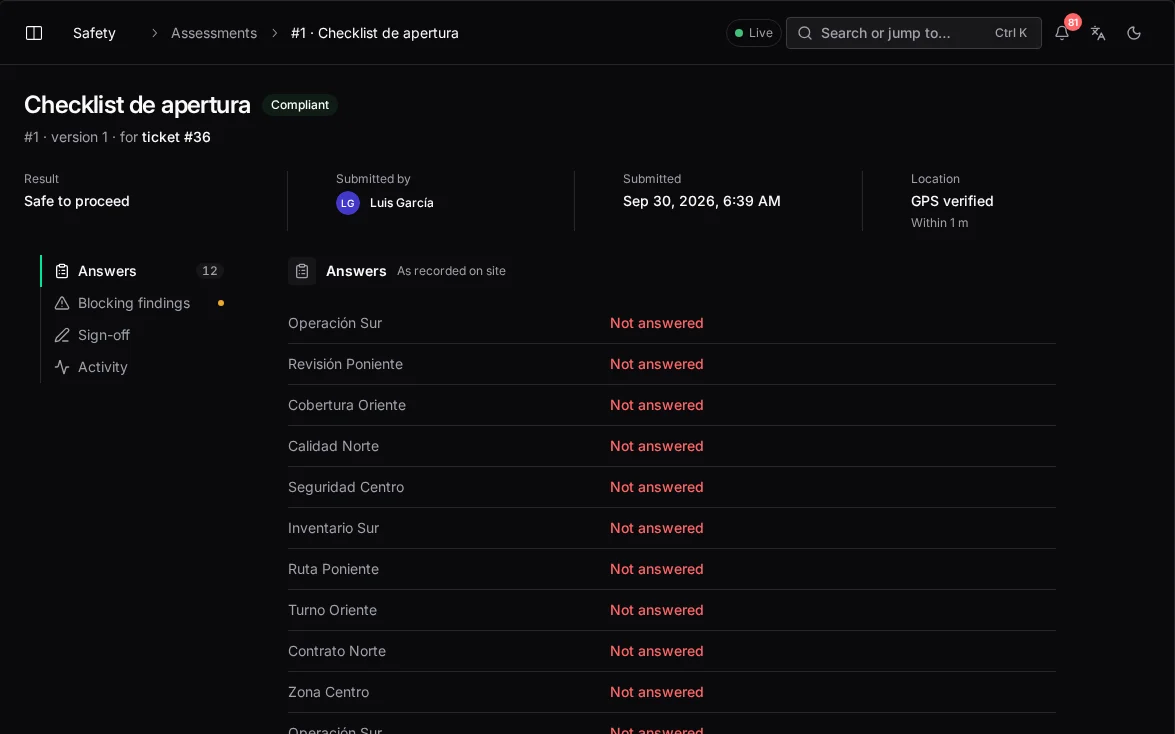Open the language translate icon
The height and width of the screenshot is (734, 1175).
click(1098, 33)
